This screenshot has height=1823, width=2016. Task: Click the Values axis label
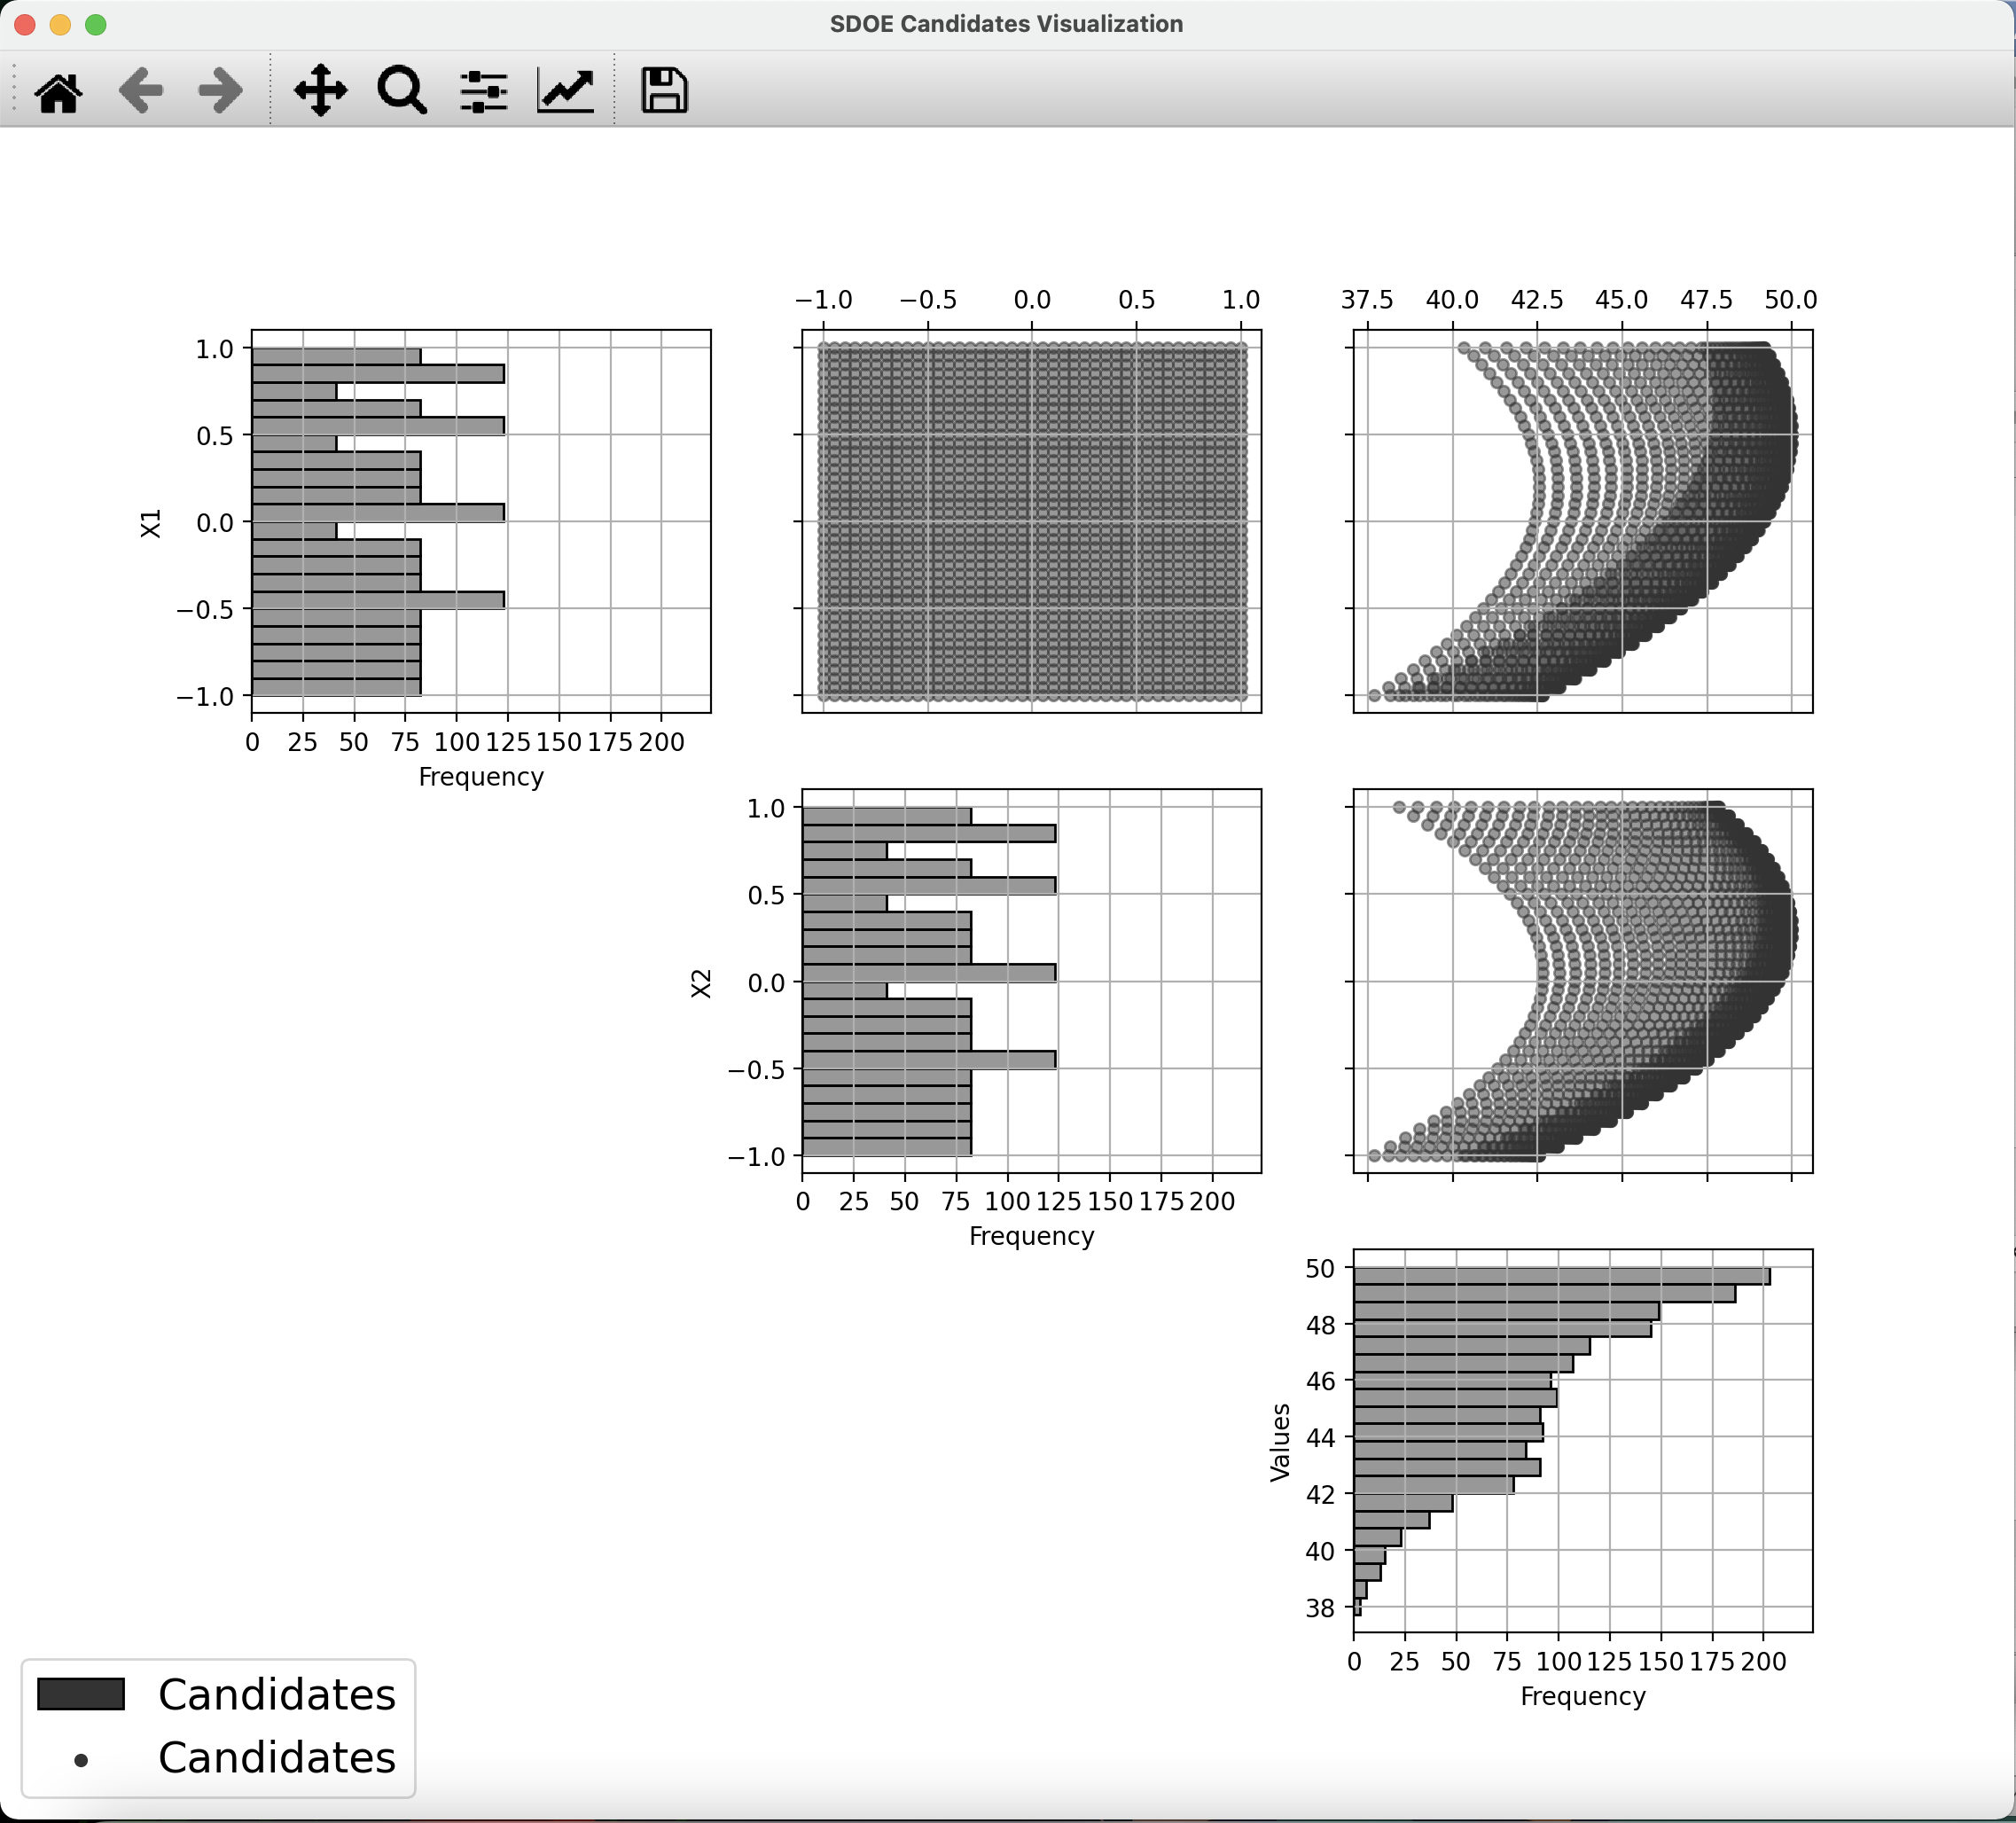click(1279, 1442)
